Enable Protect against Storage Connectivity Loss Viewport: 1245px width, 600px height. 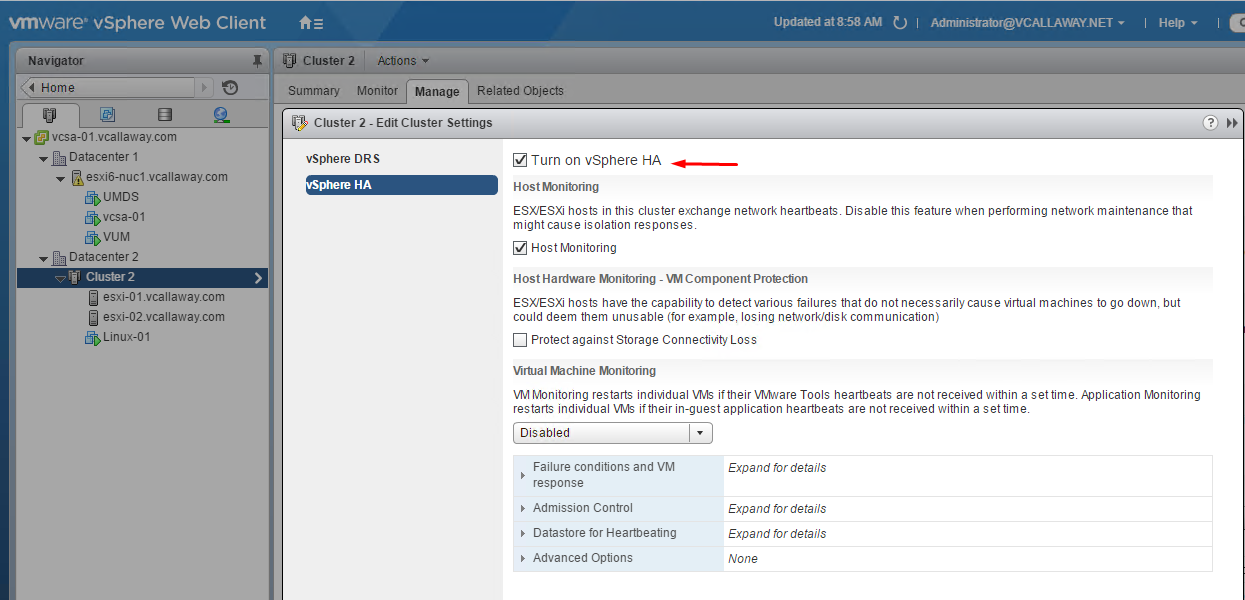tap(520, 340)
